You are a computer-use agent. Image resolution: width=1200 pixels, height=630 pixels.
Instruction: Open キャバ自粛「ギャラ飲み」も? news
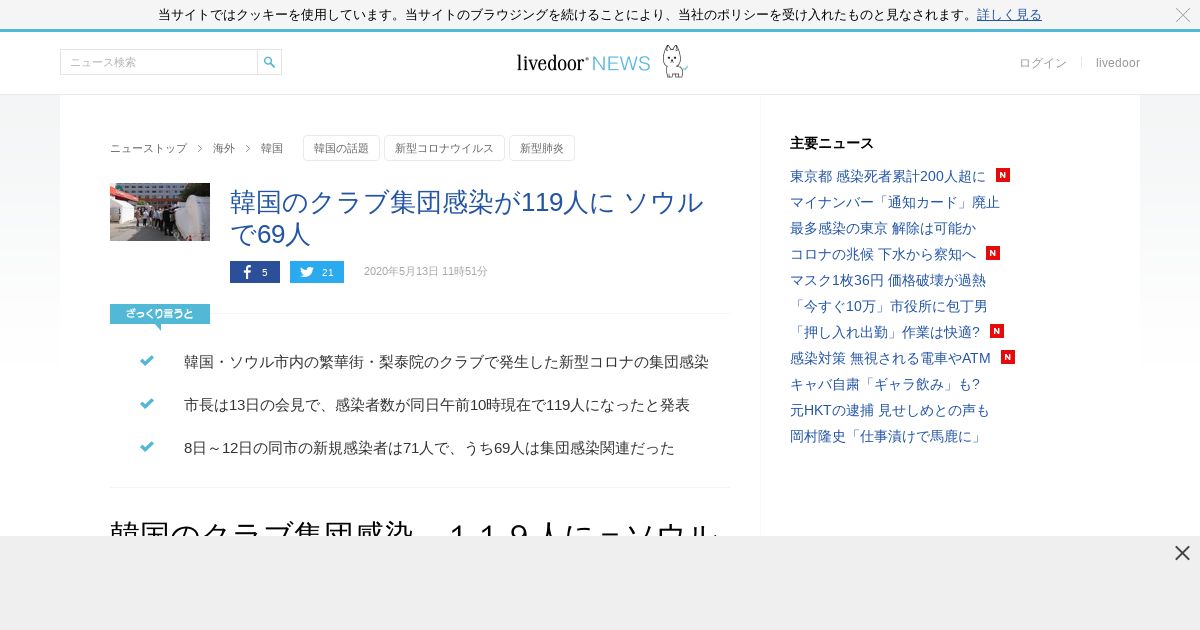885,384
